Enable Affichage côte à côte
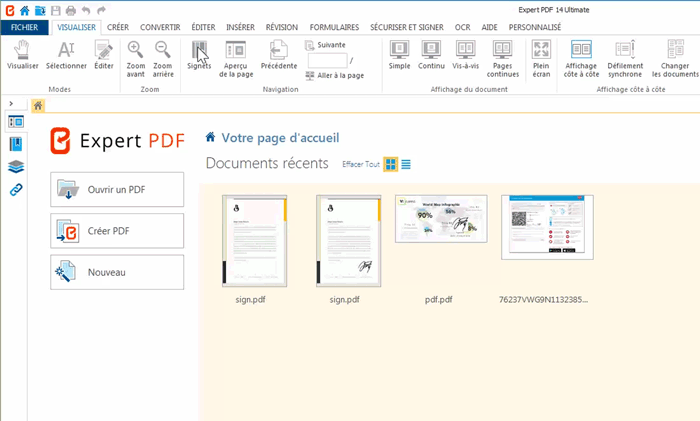The width and height of the screenshot is (700, 421). pos(581,58)
